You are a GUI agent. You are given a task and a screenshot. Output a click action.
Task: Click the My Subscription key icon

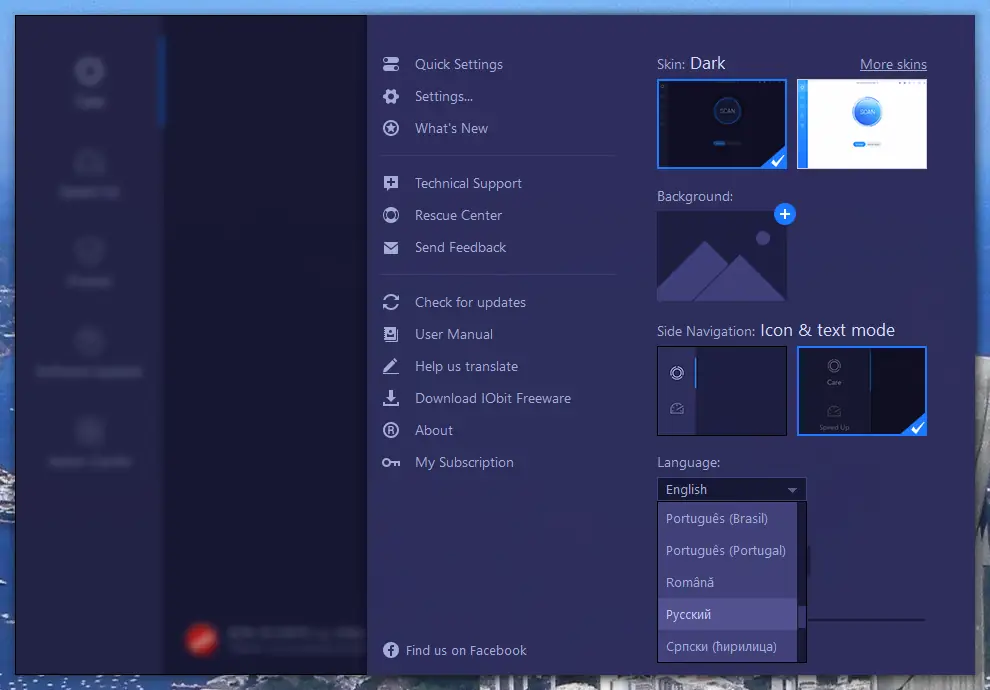pos(391,463)
